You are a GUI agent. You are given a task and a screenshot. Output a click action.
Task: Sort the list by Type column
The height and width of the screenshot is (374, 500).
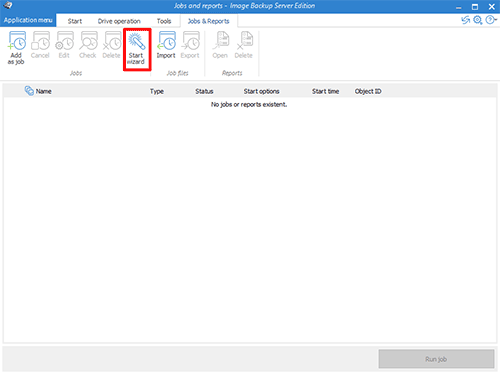click(x=157, y=91)
